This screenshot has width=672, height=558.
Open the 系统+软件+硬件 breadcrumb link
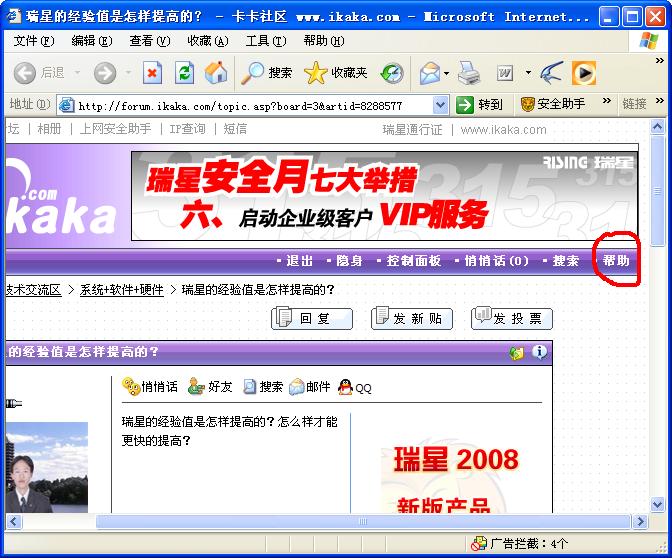pos(122,290)
